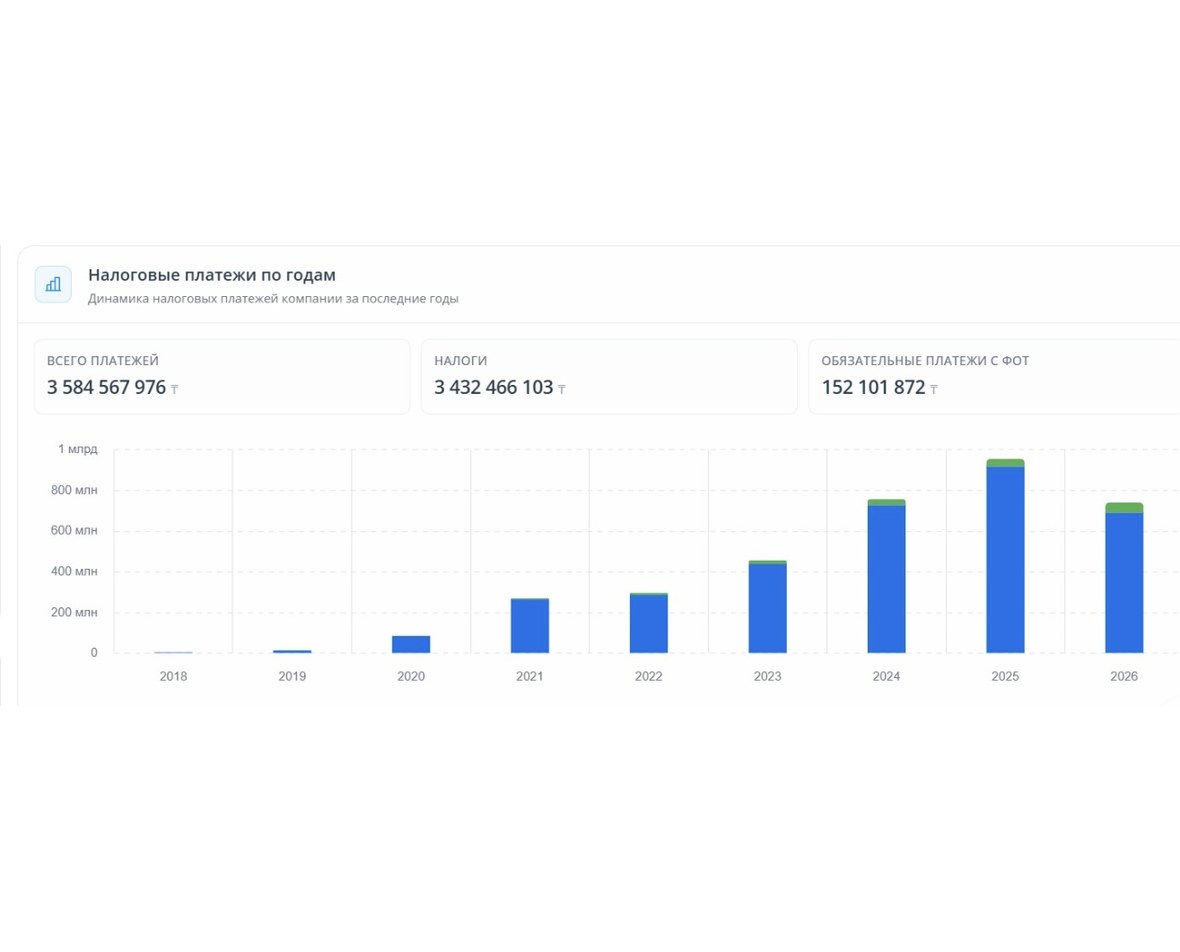Click the blue bar segment for 2023
This screenshot has height=952, width=1180.
(x=768, y=608)
